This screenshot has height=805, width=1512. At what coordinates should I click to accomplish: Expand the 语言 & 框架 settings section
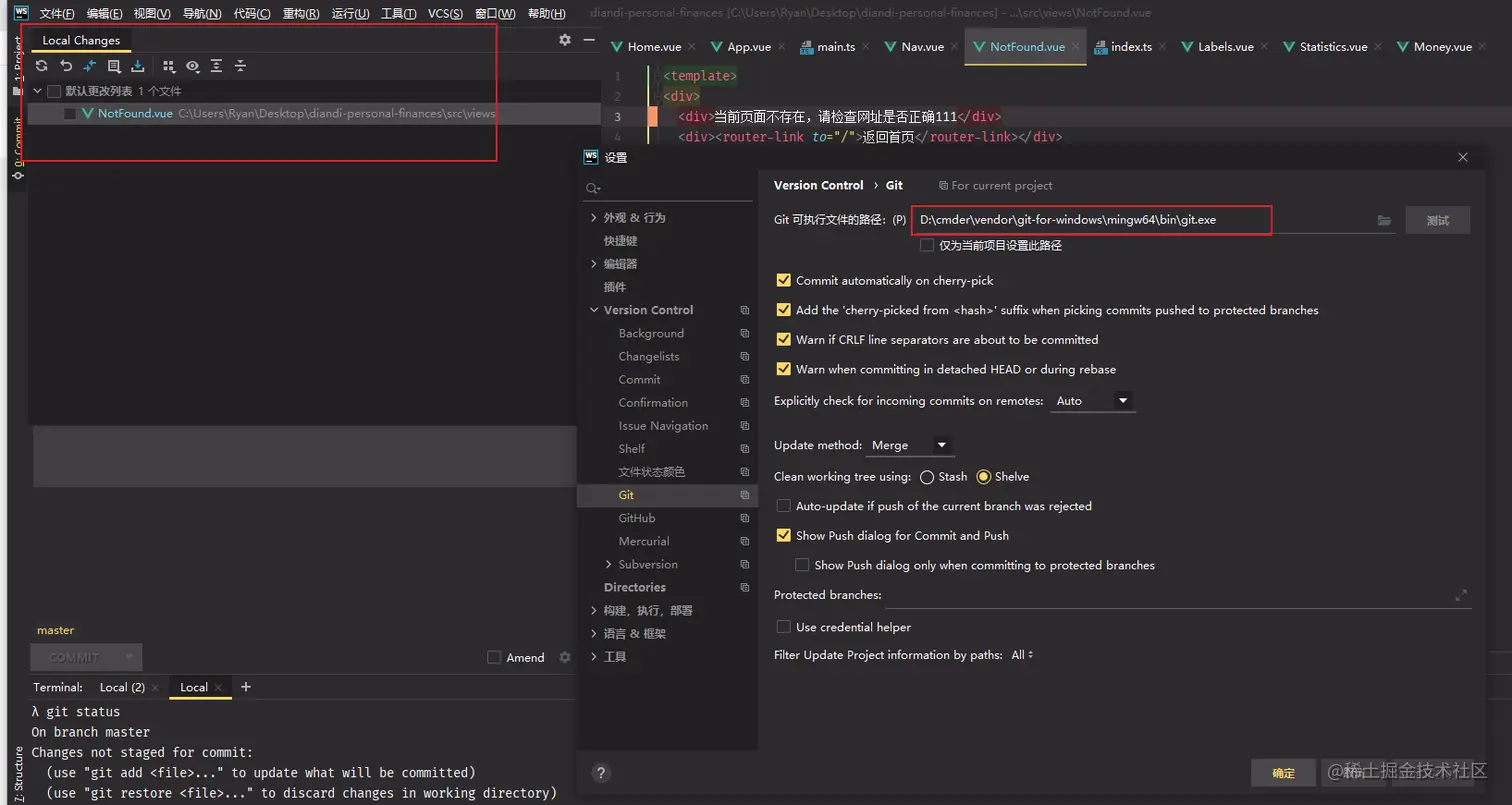595,633
